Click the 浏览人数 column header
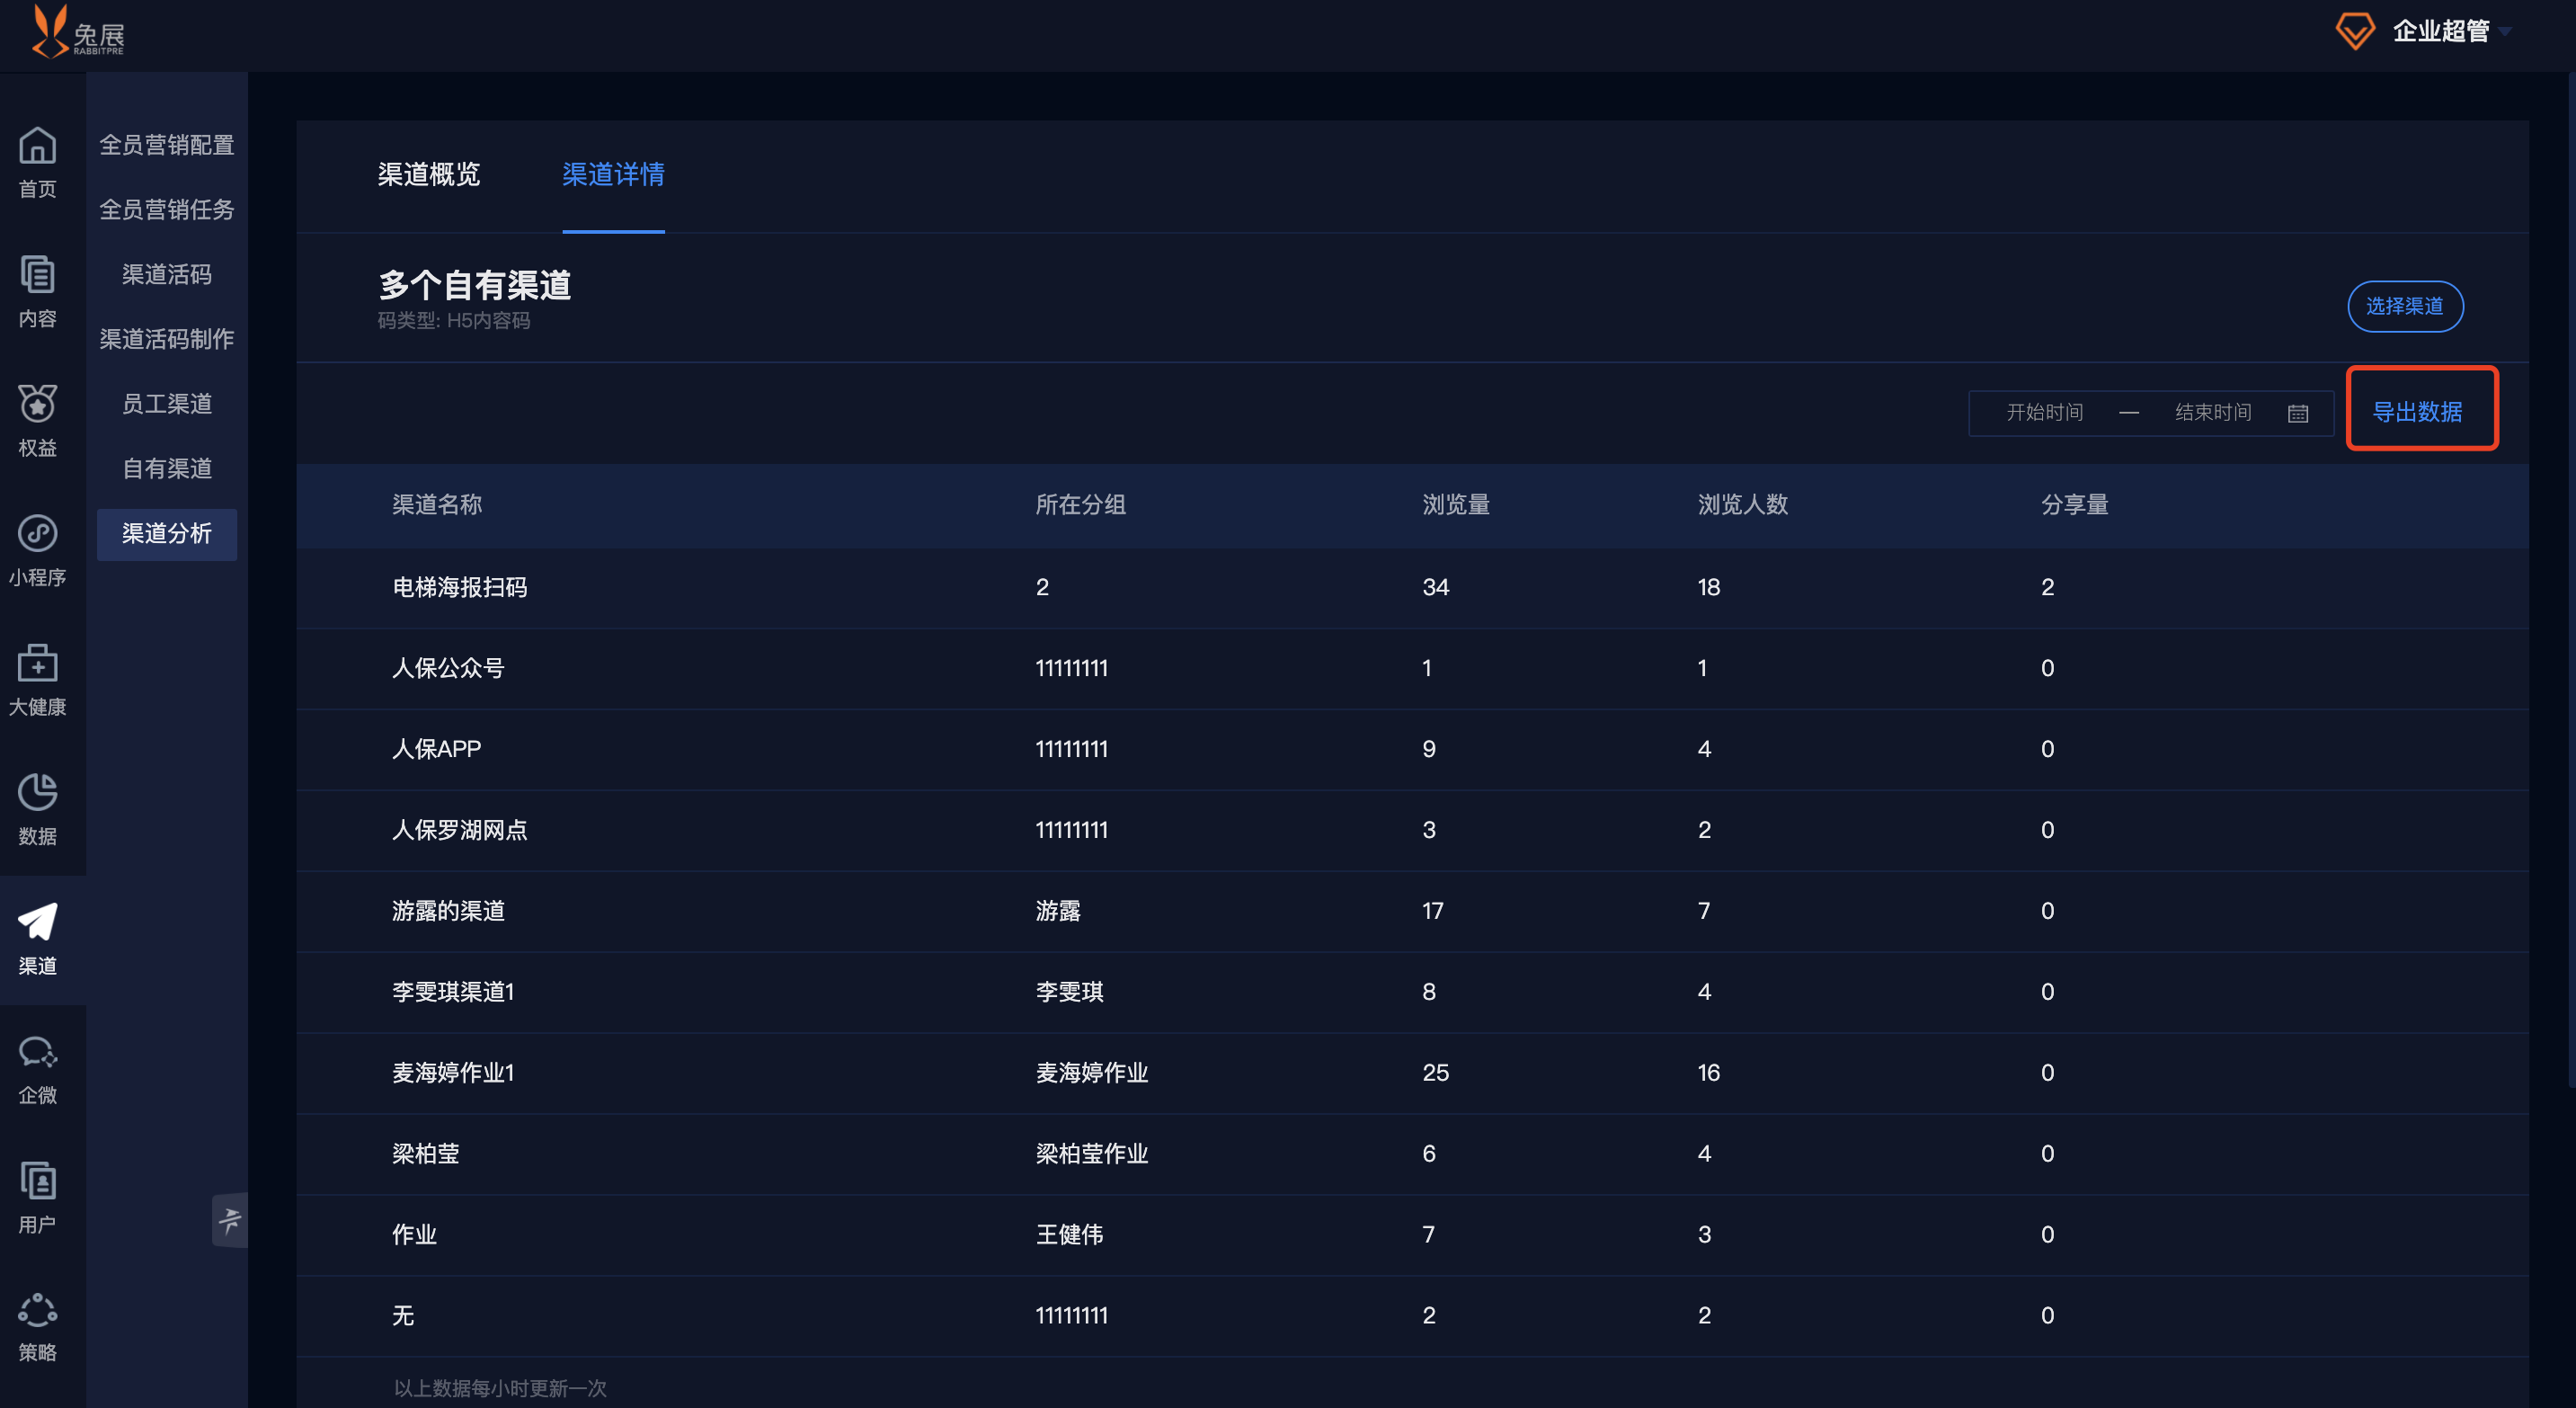The image size is (2576, 1408). pos(1742,505)
